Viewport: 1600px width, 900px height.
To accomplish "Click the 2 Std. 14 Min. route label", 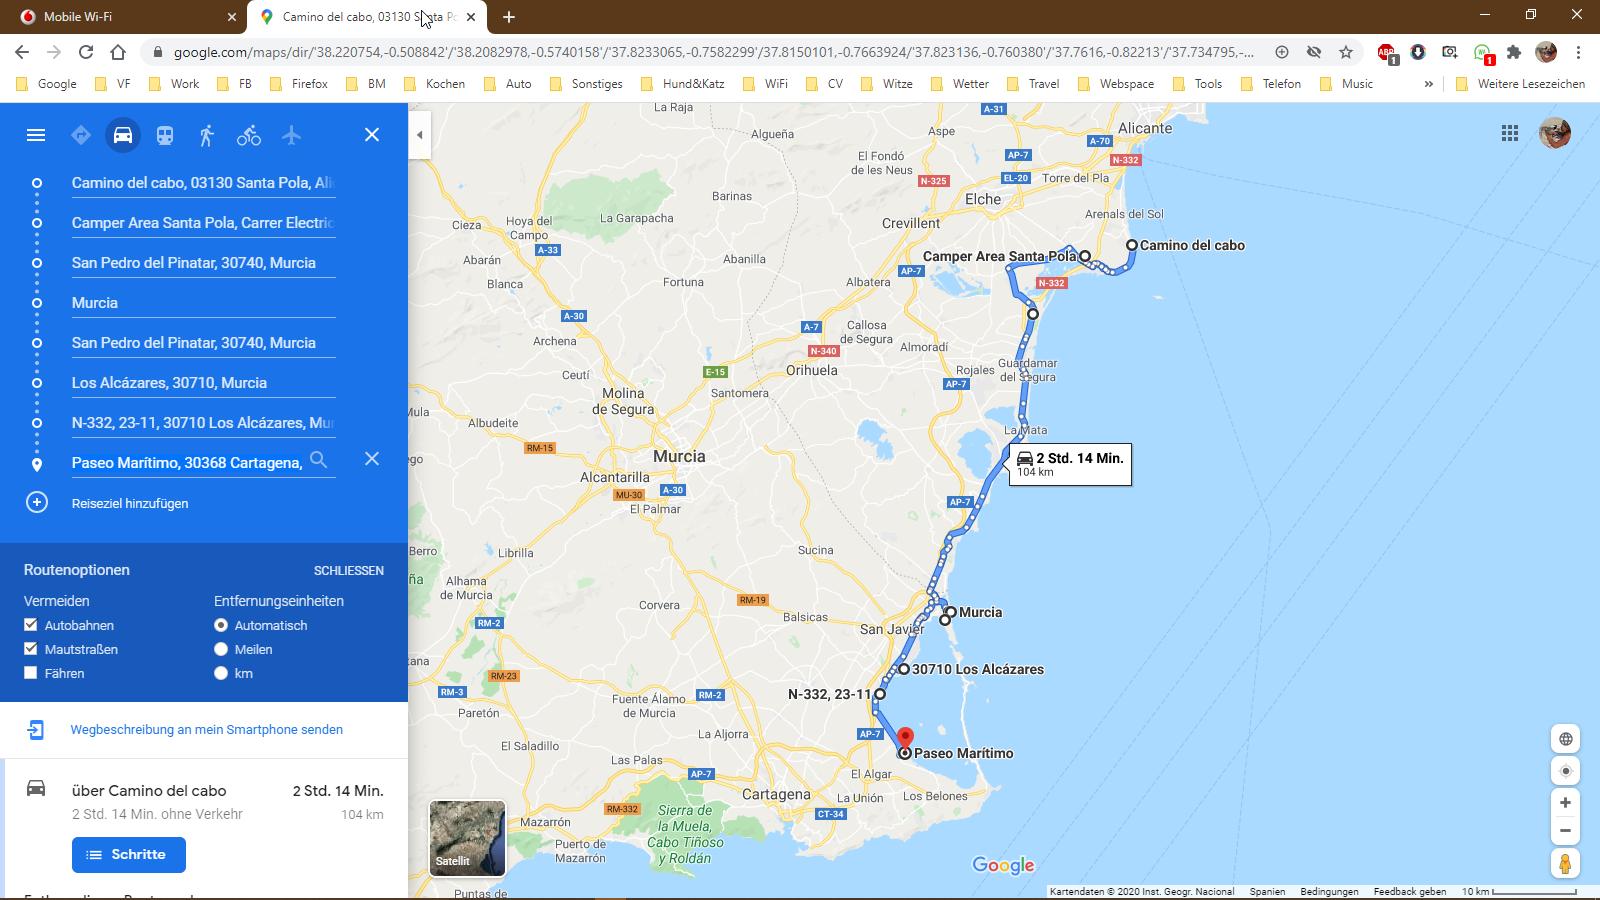I will (x=1071, y=464).
